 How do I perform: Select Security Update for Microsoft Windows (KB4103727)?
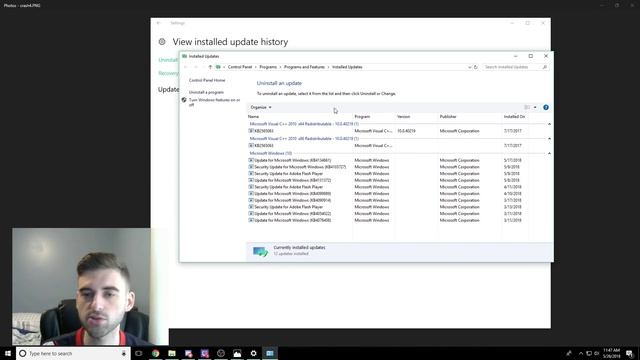pos(300,167)
